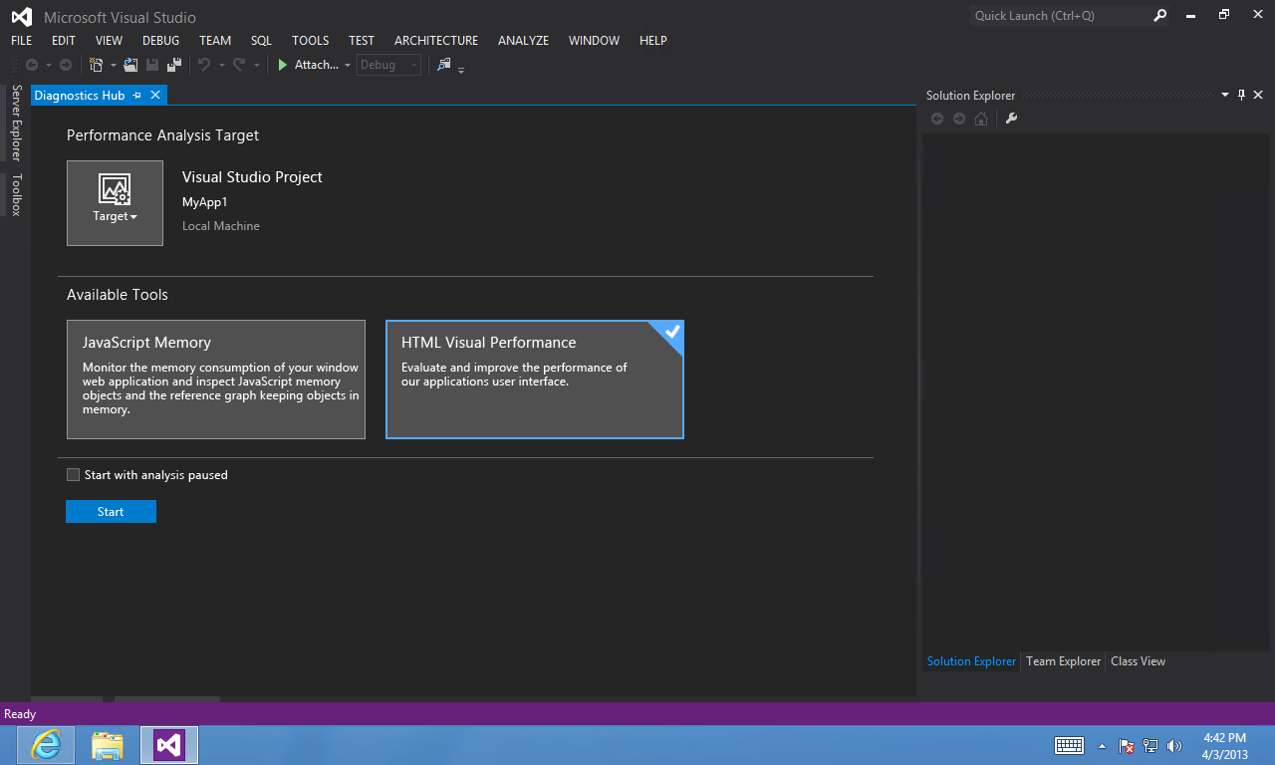Switch to the Team Explorer tab

1063,662
